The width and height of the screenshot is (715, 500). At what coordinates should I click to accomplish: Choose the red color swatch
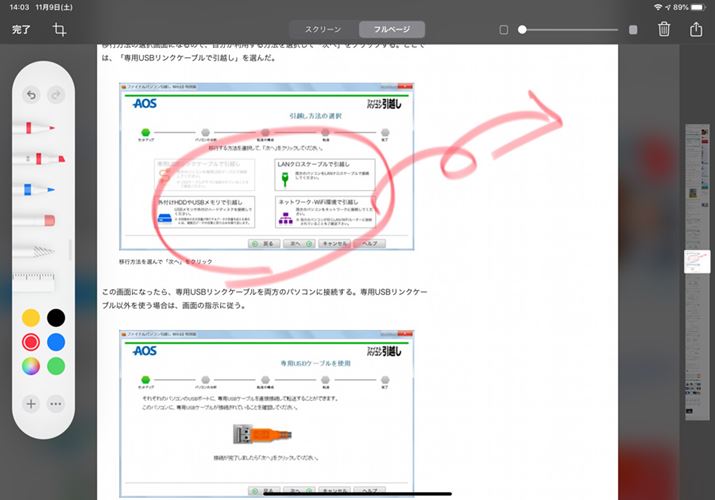pos(31,342)
